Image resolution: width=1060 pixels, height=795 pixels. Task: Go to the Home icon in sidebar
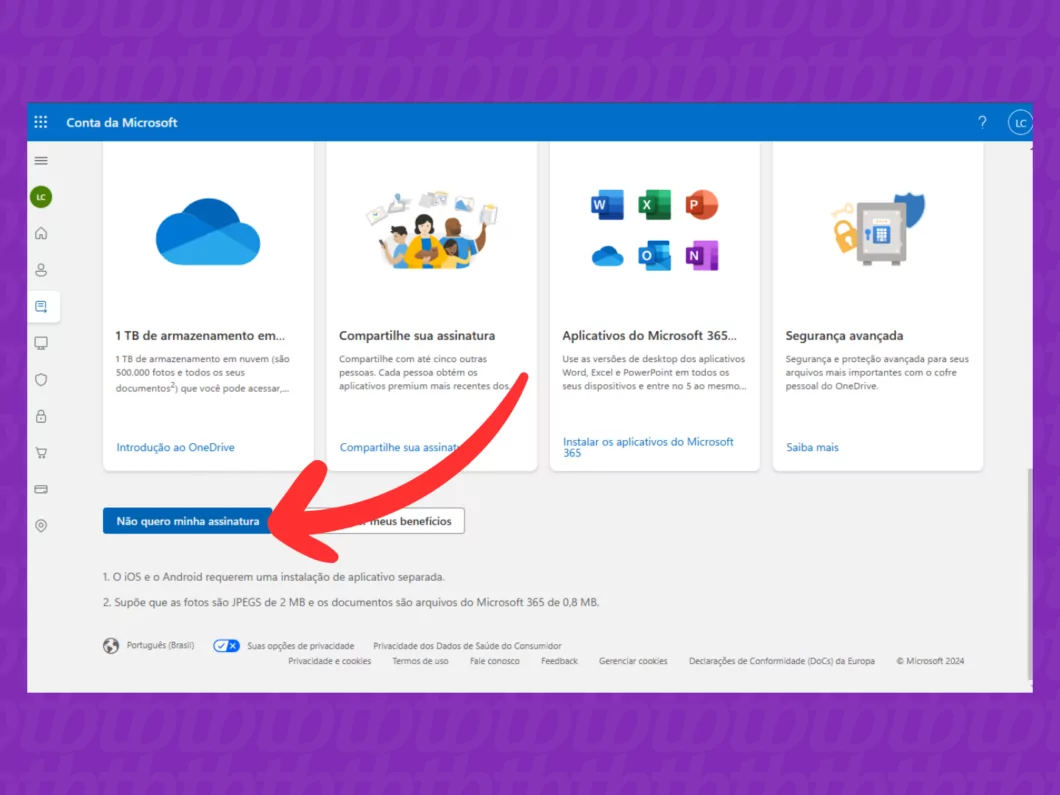click(41, 233)
